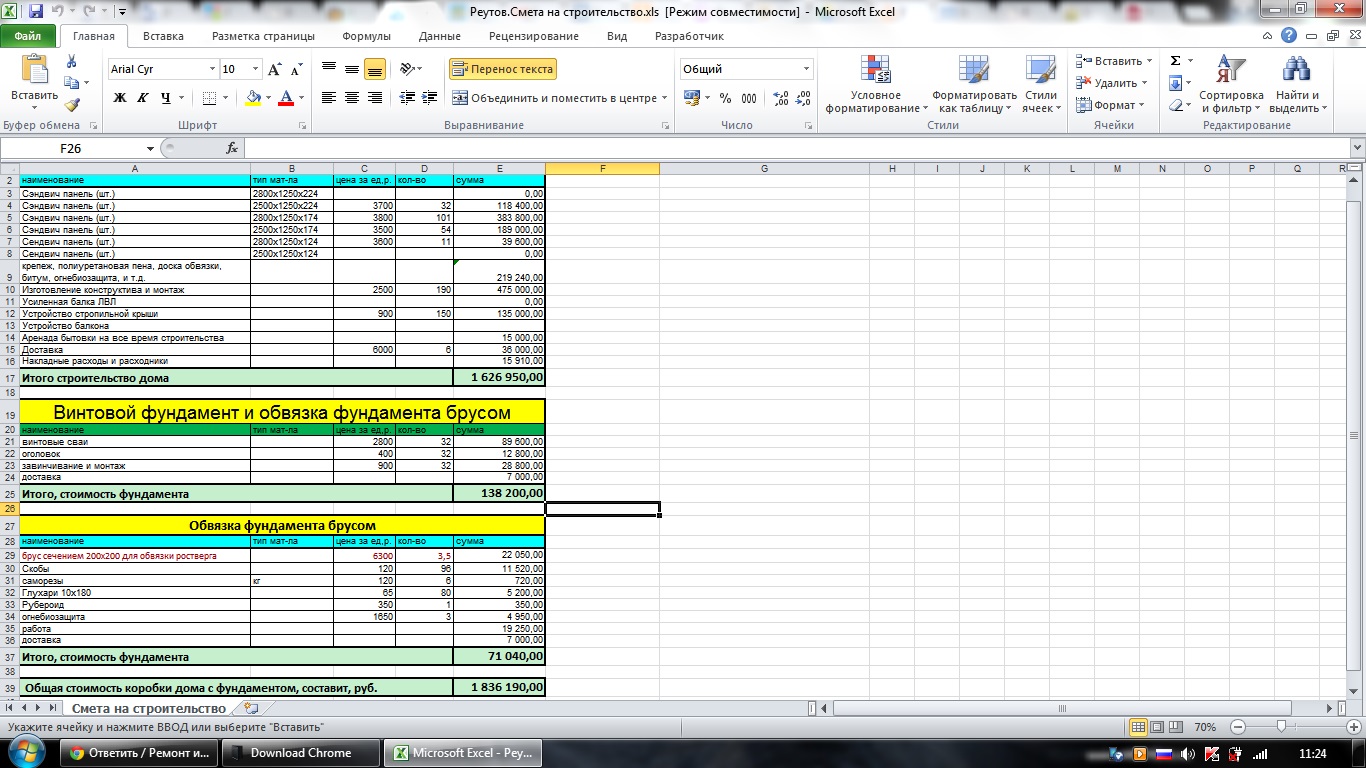1366x768 pixels.
Task: Click Find and Select (Найти и выделить) binoculars
Action: coord(1297,84)
